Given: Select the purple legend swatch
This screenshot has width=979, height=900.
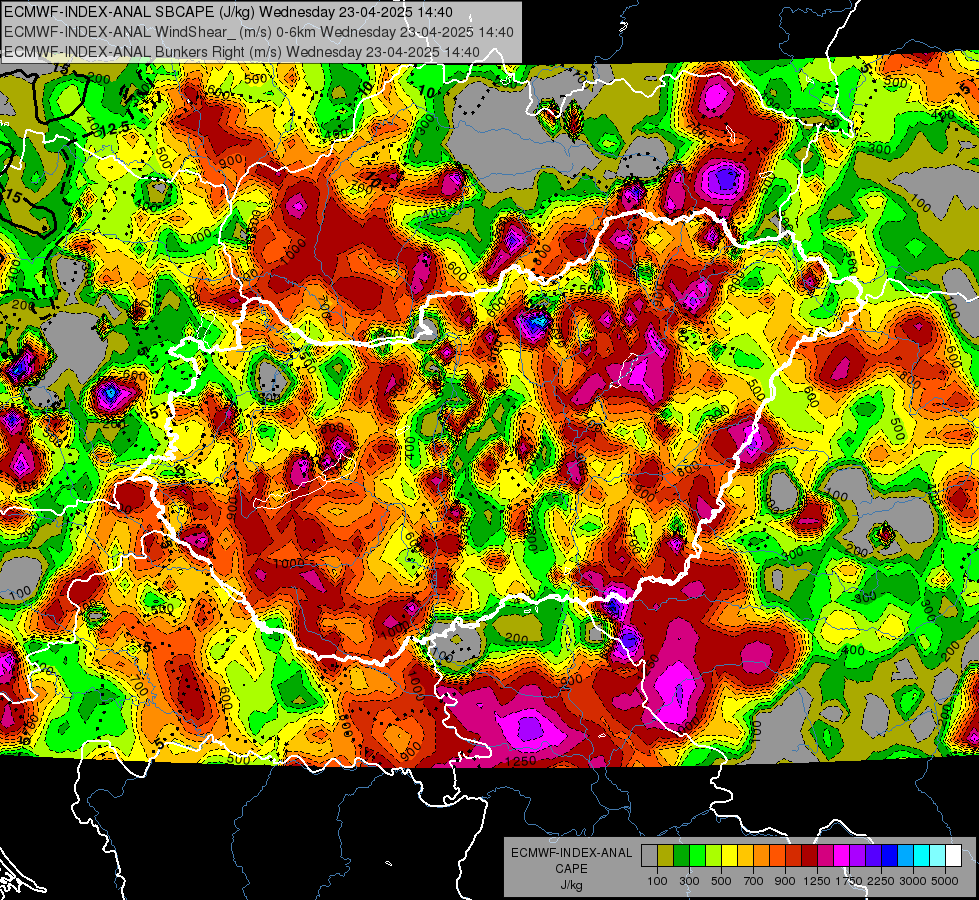Looking at the screenshot, I should pyautogui.click(x=857, y=856).
